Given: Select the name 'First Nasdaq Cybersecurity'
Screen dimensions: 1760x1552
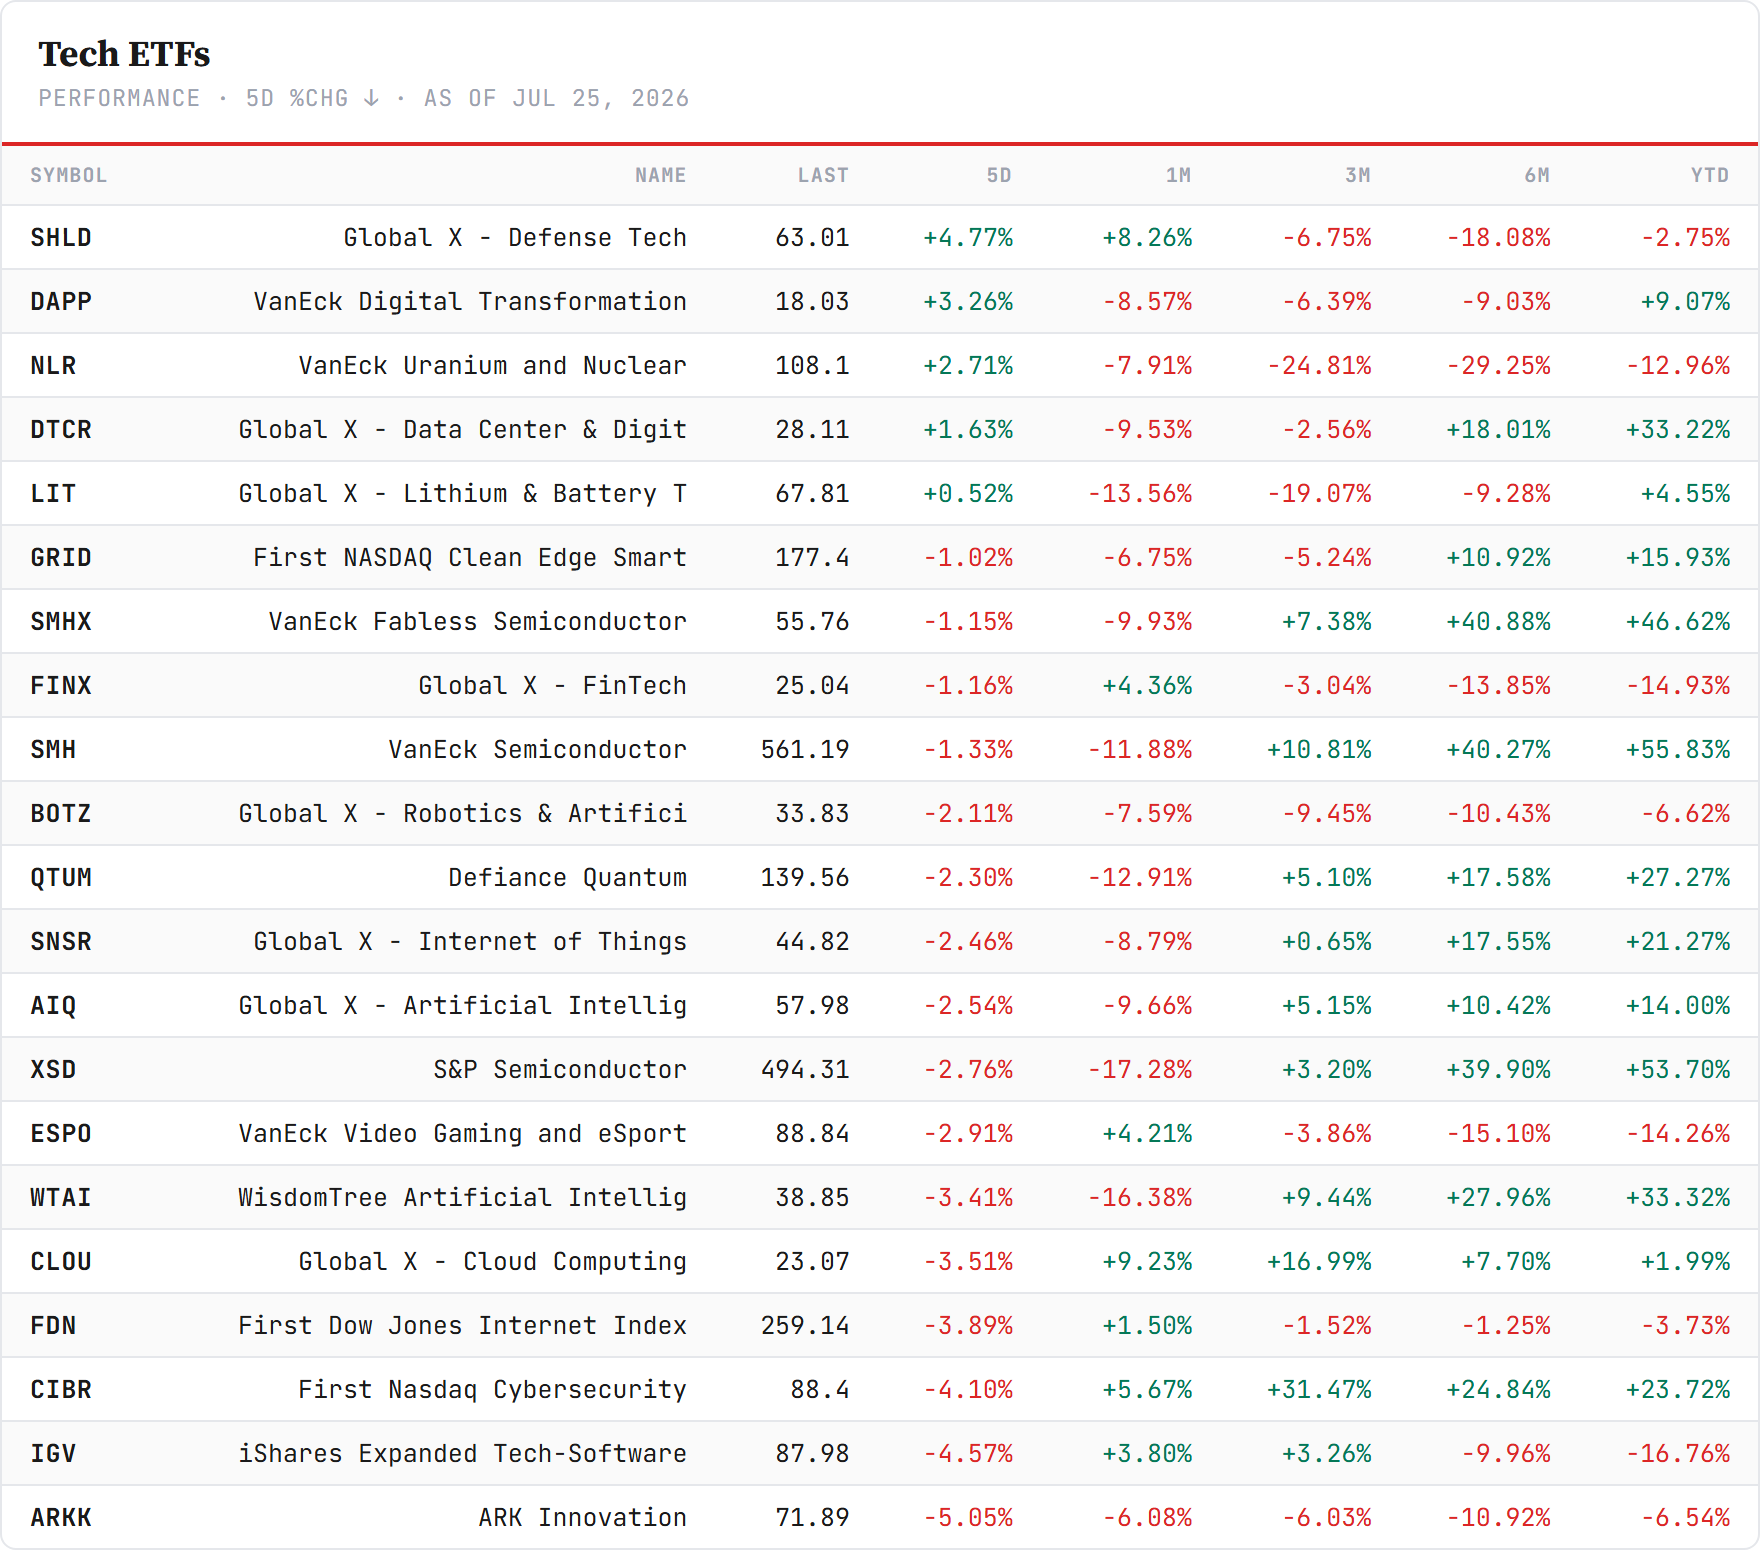Looking at the screenshot, I should [493, 1390].
